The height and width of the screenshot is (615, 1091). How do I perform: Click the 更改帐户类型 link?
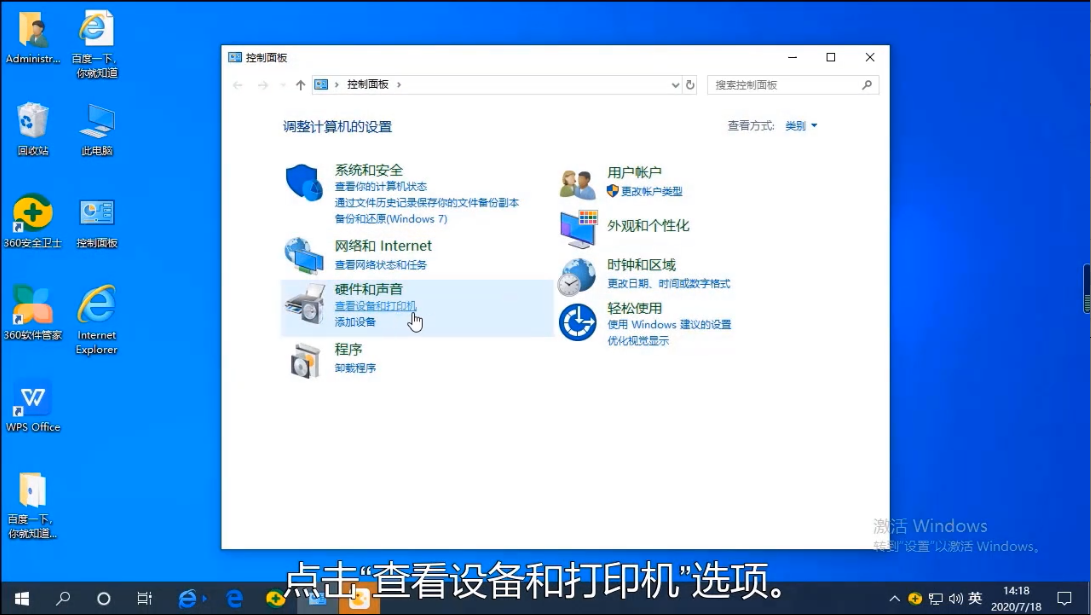pyautogui.click(x=651, y=191)
